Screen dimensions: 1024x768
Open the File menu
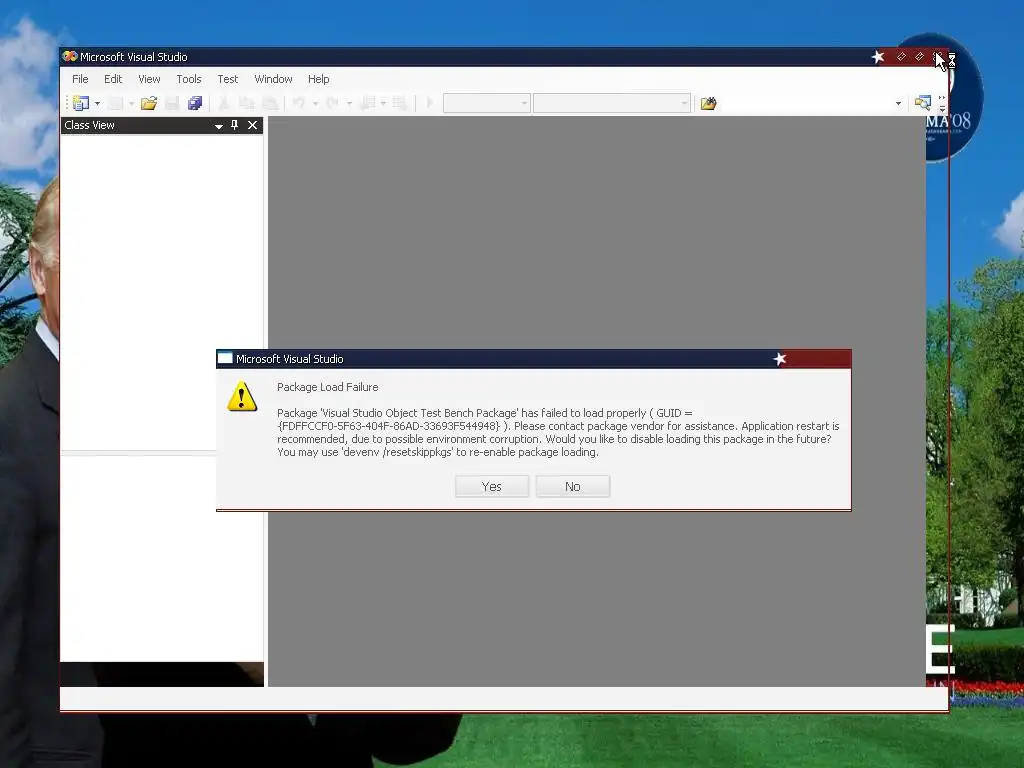(x=80, y=79)
